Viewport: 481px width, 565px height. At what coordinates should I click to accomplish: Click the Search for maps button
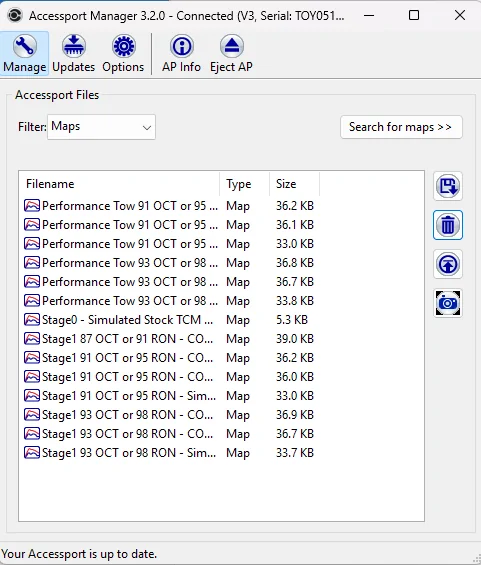pos(401,127)
